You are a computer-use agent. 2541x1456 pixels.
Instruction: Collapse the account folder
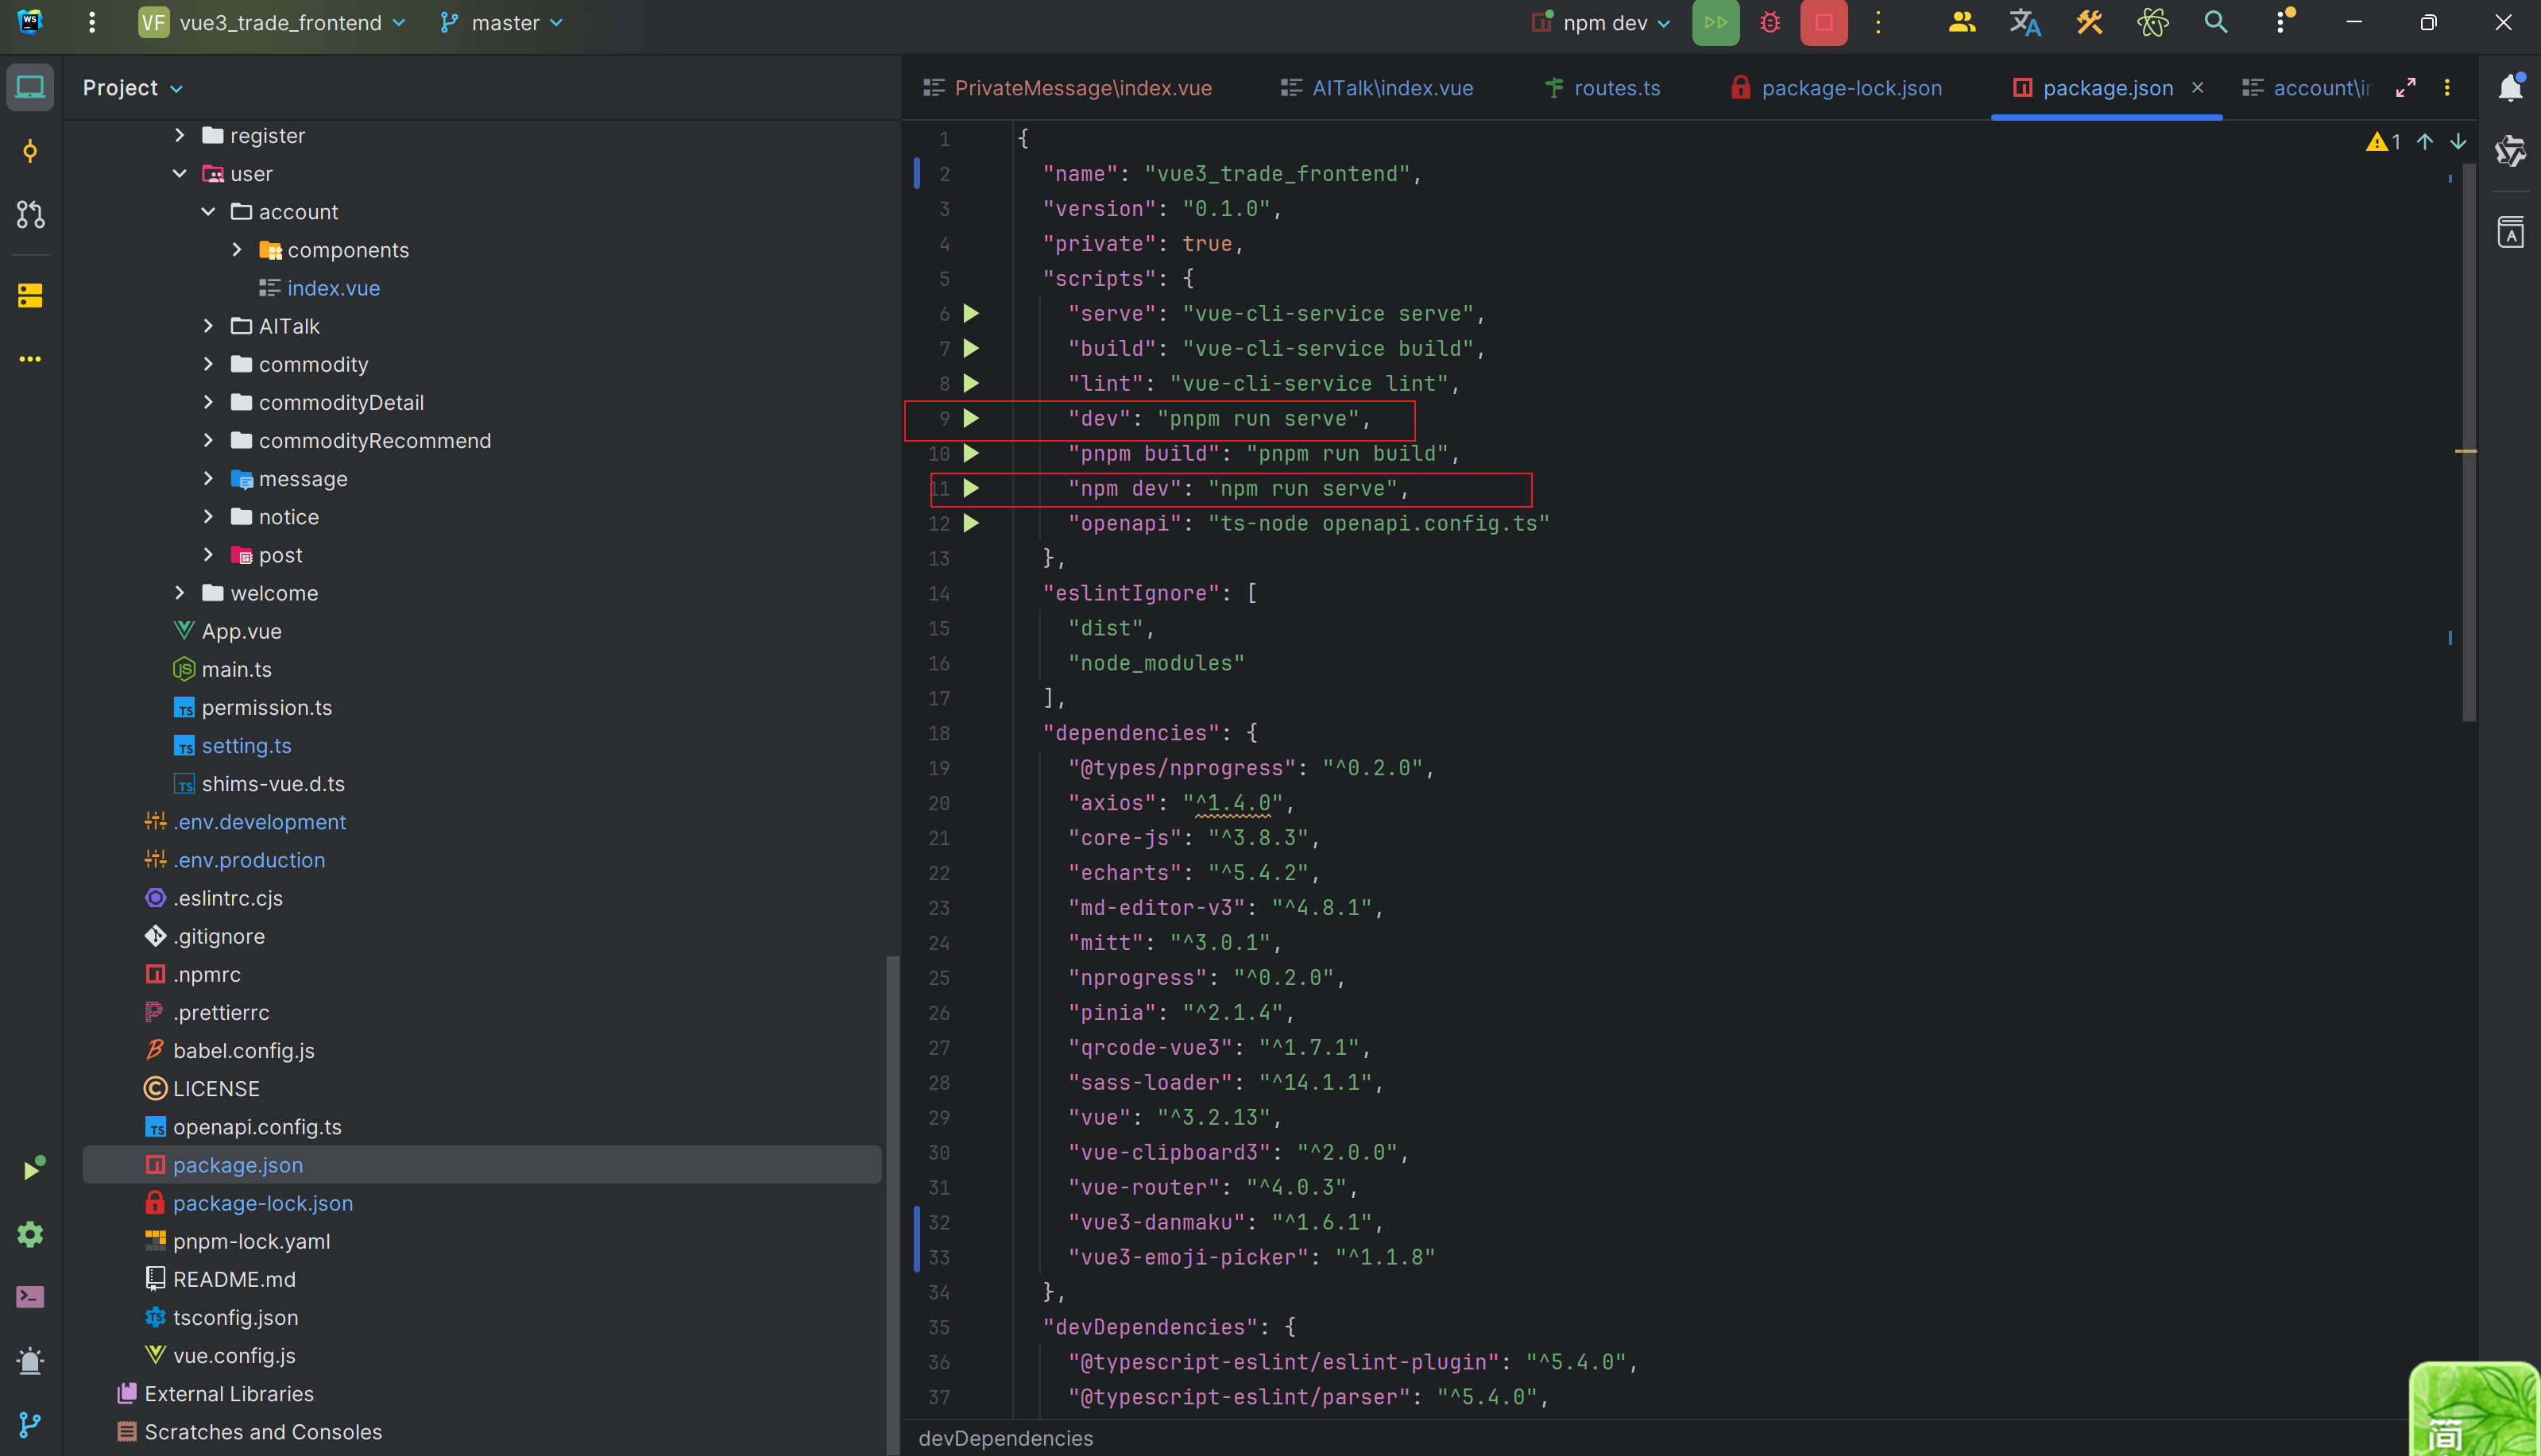coord(208,212)
